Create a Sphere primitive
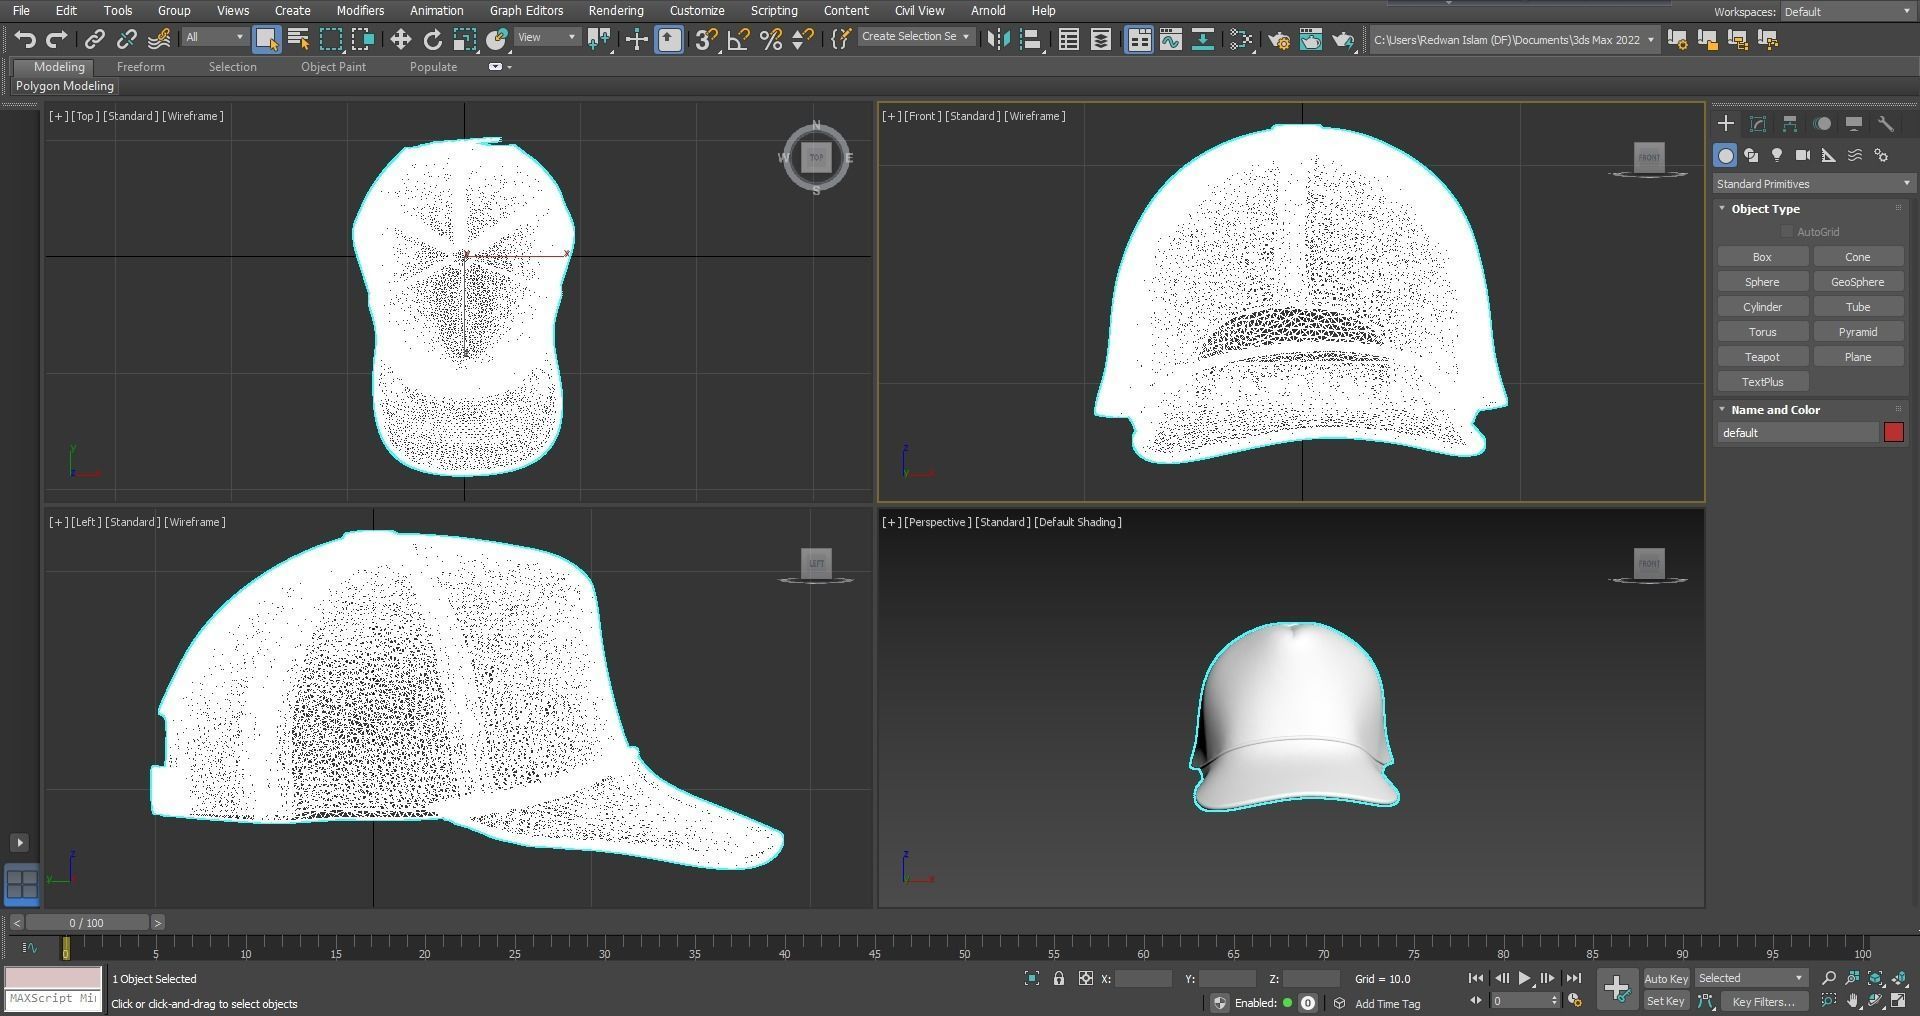 click(x=1762, y=282)
